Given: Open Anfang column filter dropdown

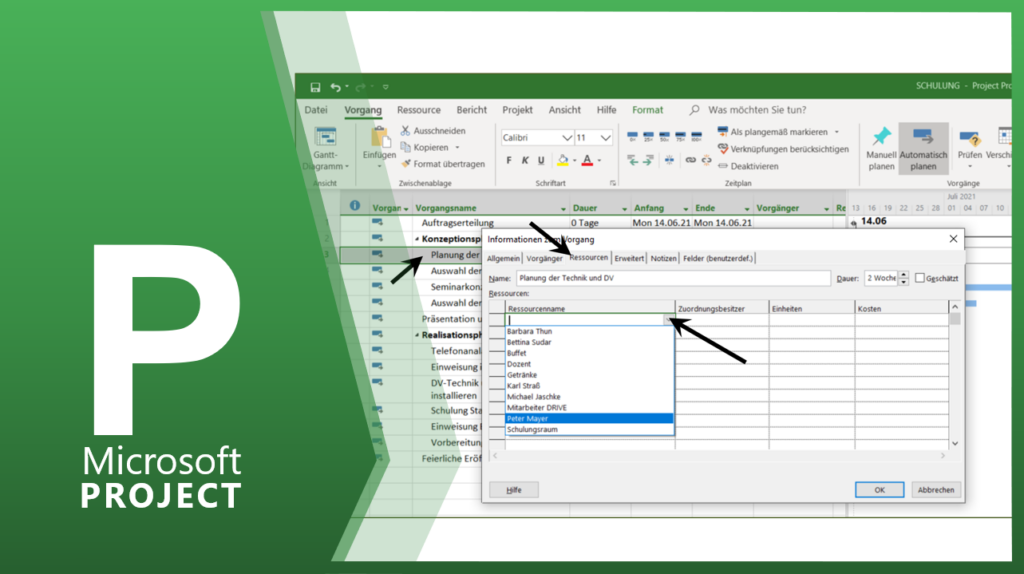Looking at the screenshot, I should [686, 209].
